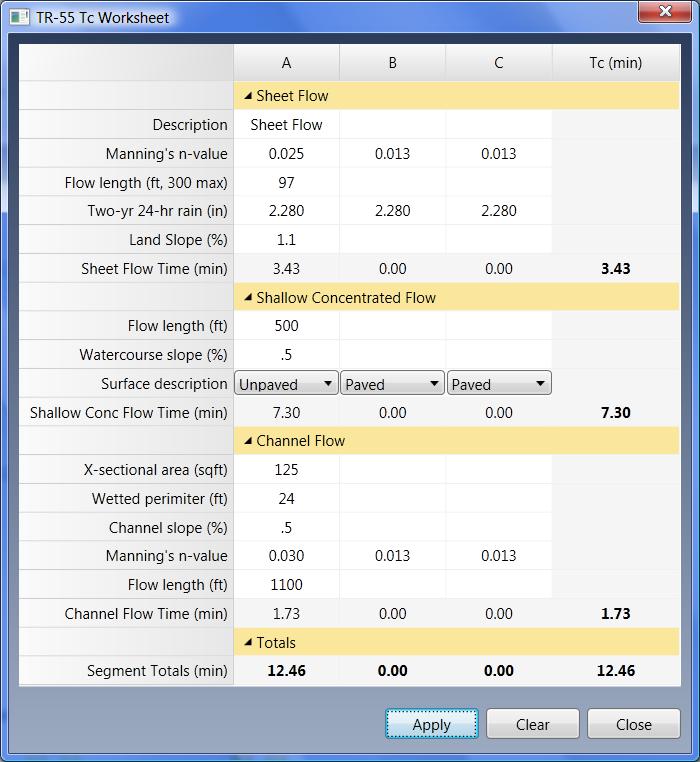Collapse the Sheet Flow section
This screenshot has width=700, height=762.
pos(247,96)
